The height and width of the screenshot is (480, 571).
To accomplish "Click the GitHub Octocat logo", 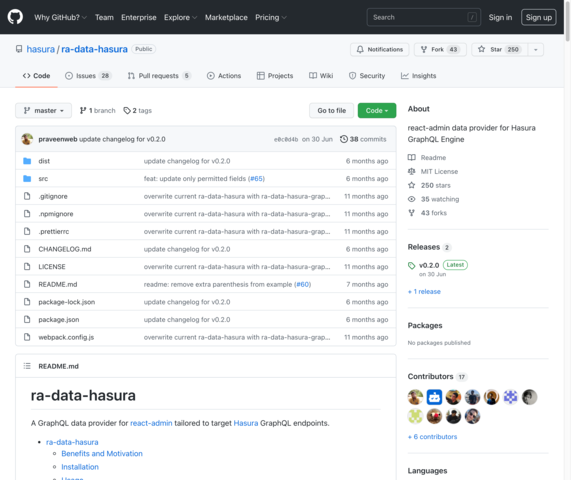I will 15,17.
